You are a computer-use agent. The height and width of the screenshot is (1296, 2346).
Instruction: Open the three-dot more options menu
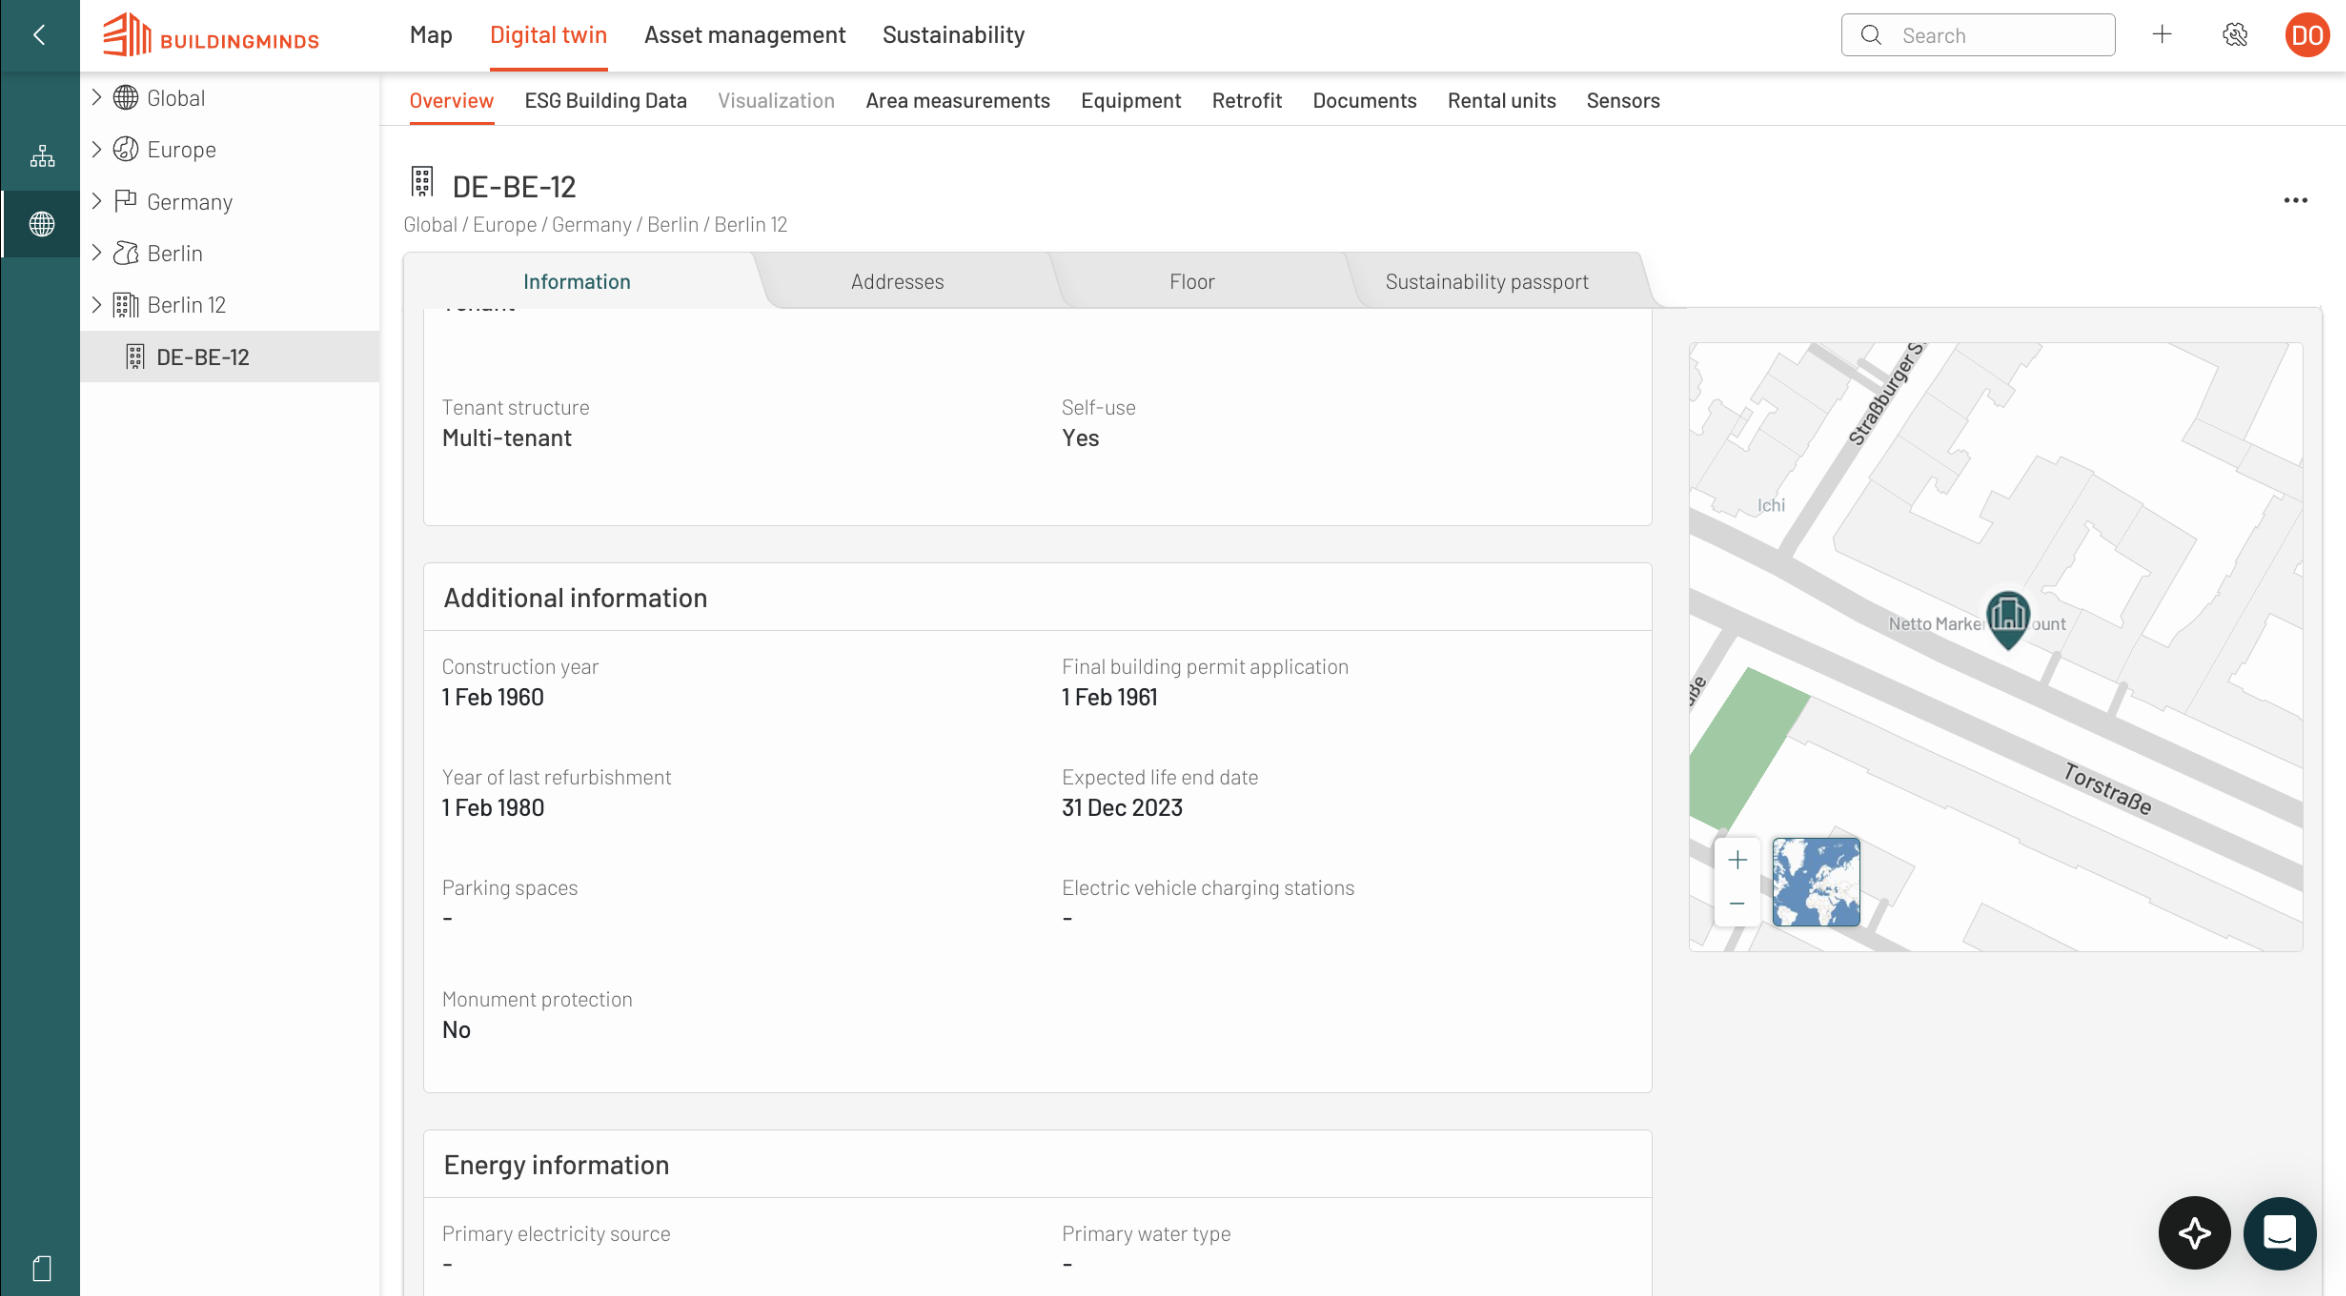(2295, 200)
